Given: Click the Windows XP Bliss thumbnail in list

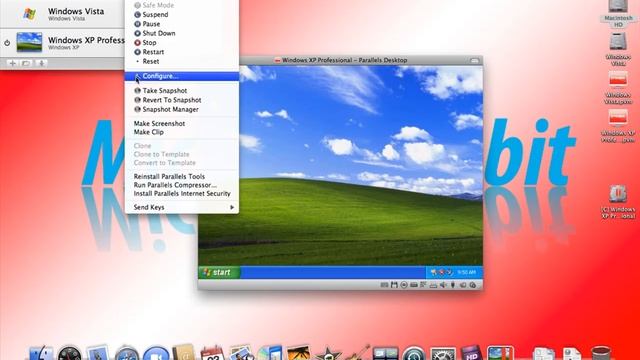Looking at the screenshot, I should pos(29,42).
